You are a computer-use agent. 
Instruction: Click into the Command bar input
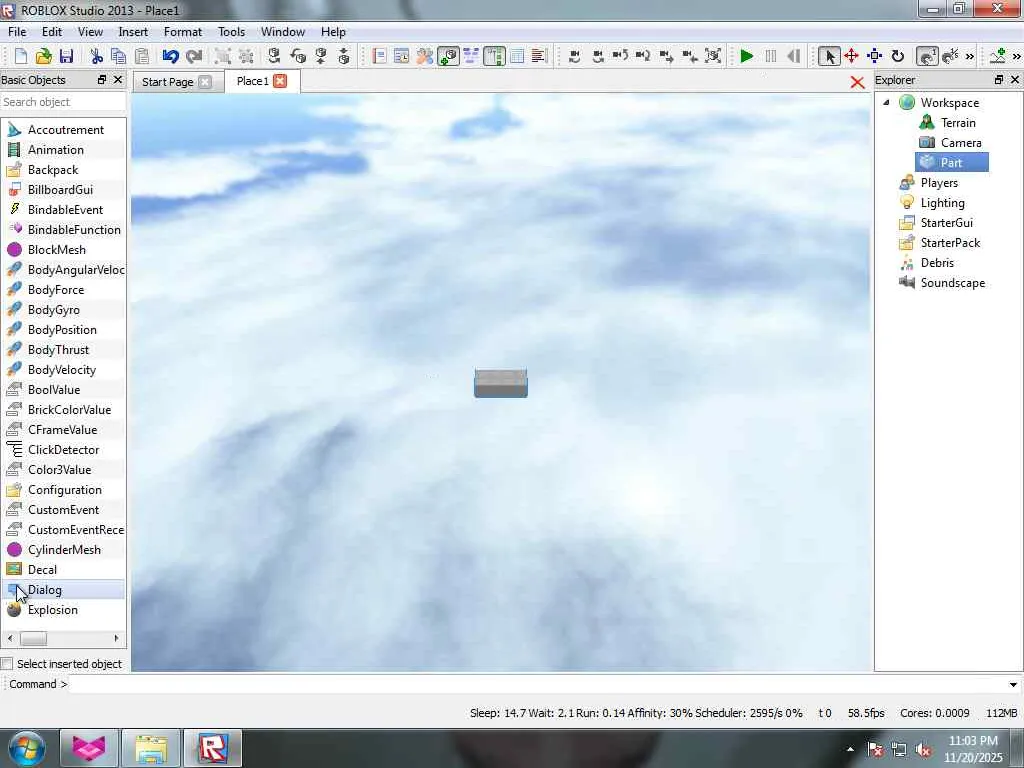(537, 684)
